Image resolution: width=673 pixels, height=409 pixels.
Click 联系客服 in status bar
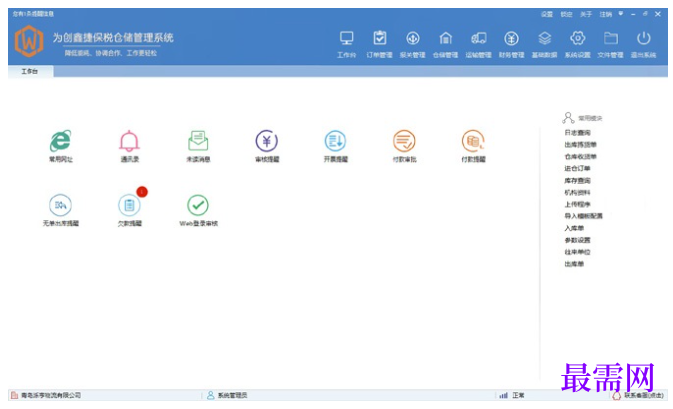click(643, 395)
